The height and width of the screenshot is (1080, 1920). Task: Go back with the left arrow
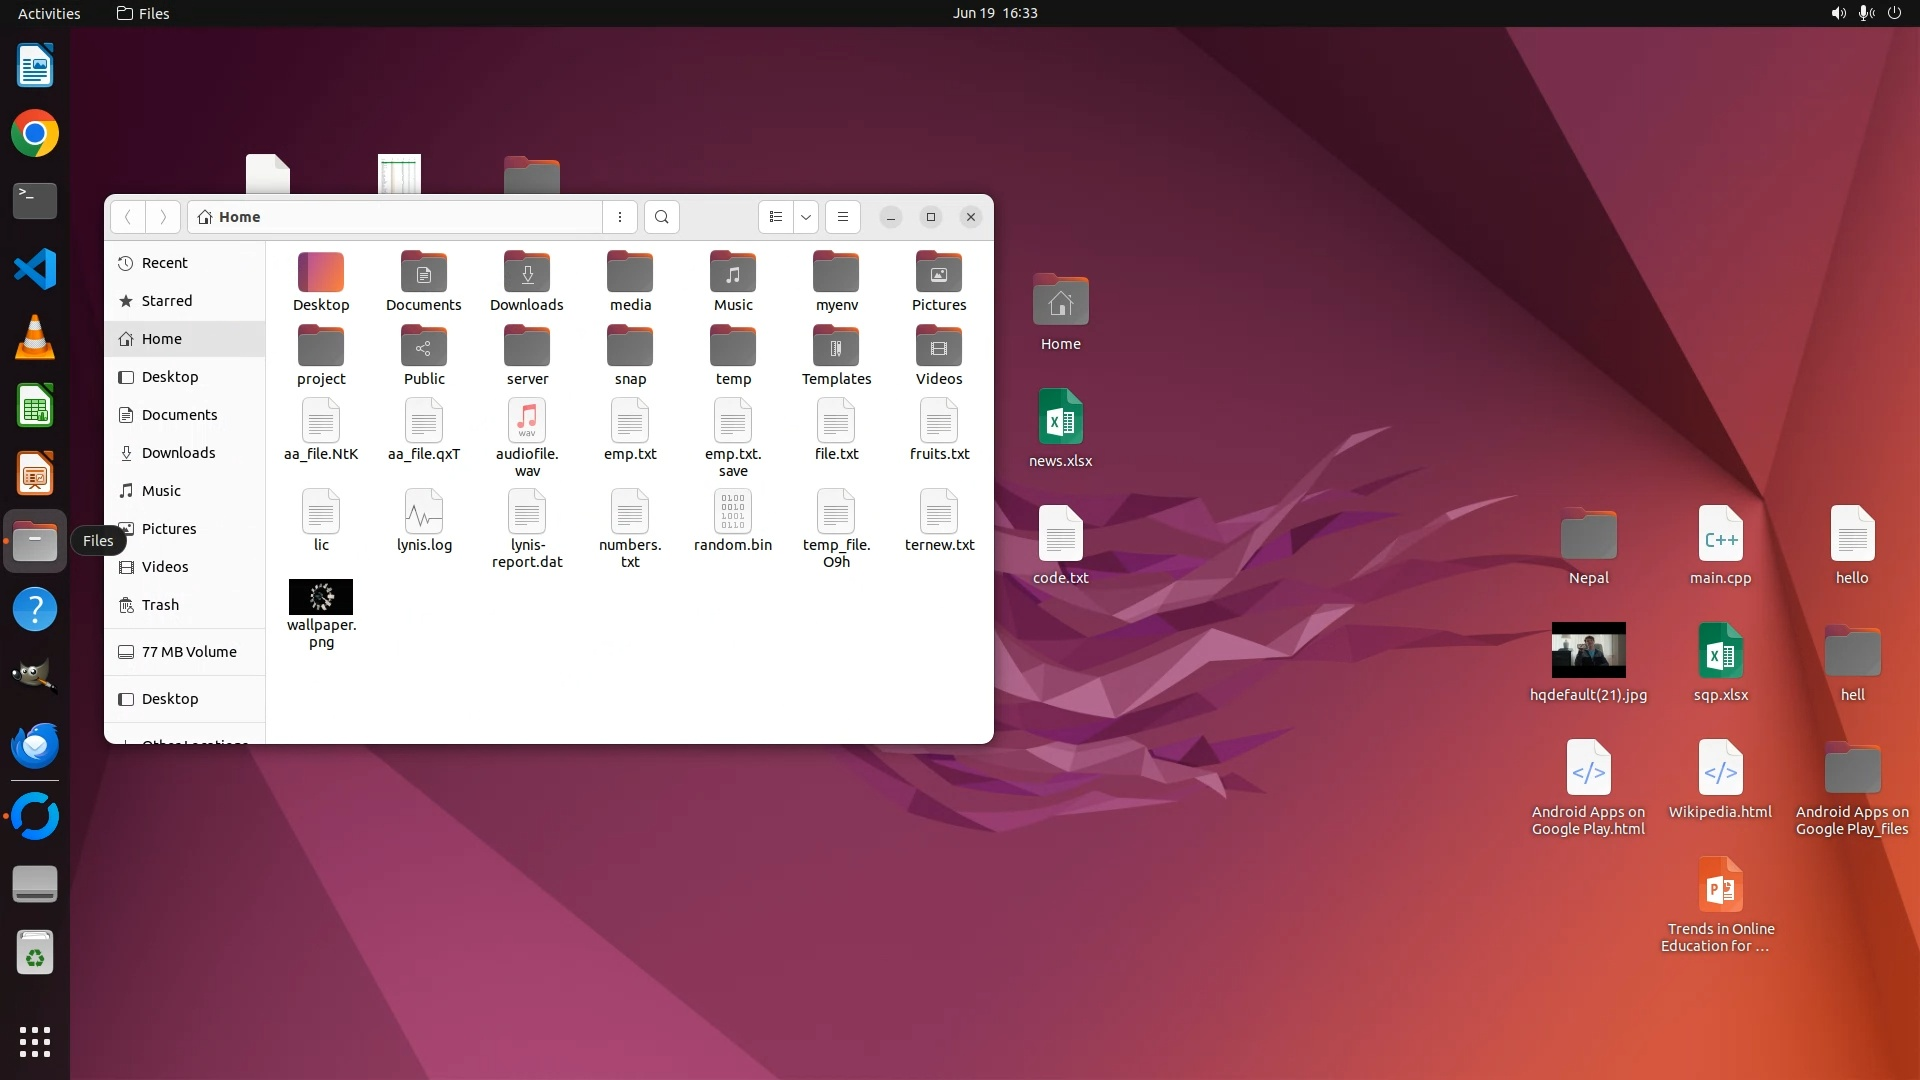tap(128, 217)
